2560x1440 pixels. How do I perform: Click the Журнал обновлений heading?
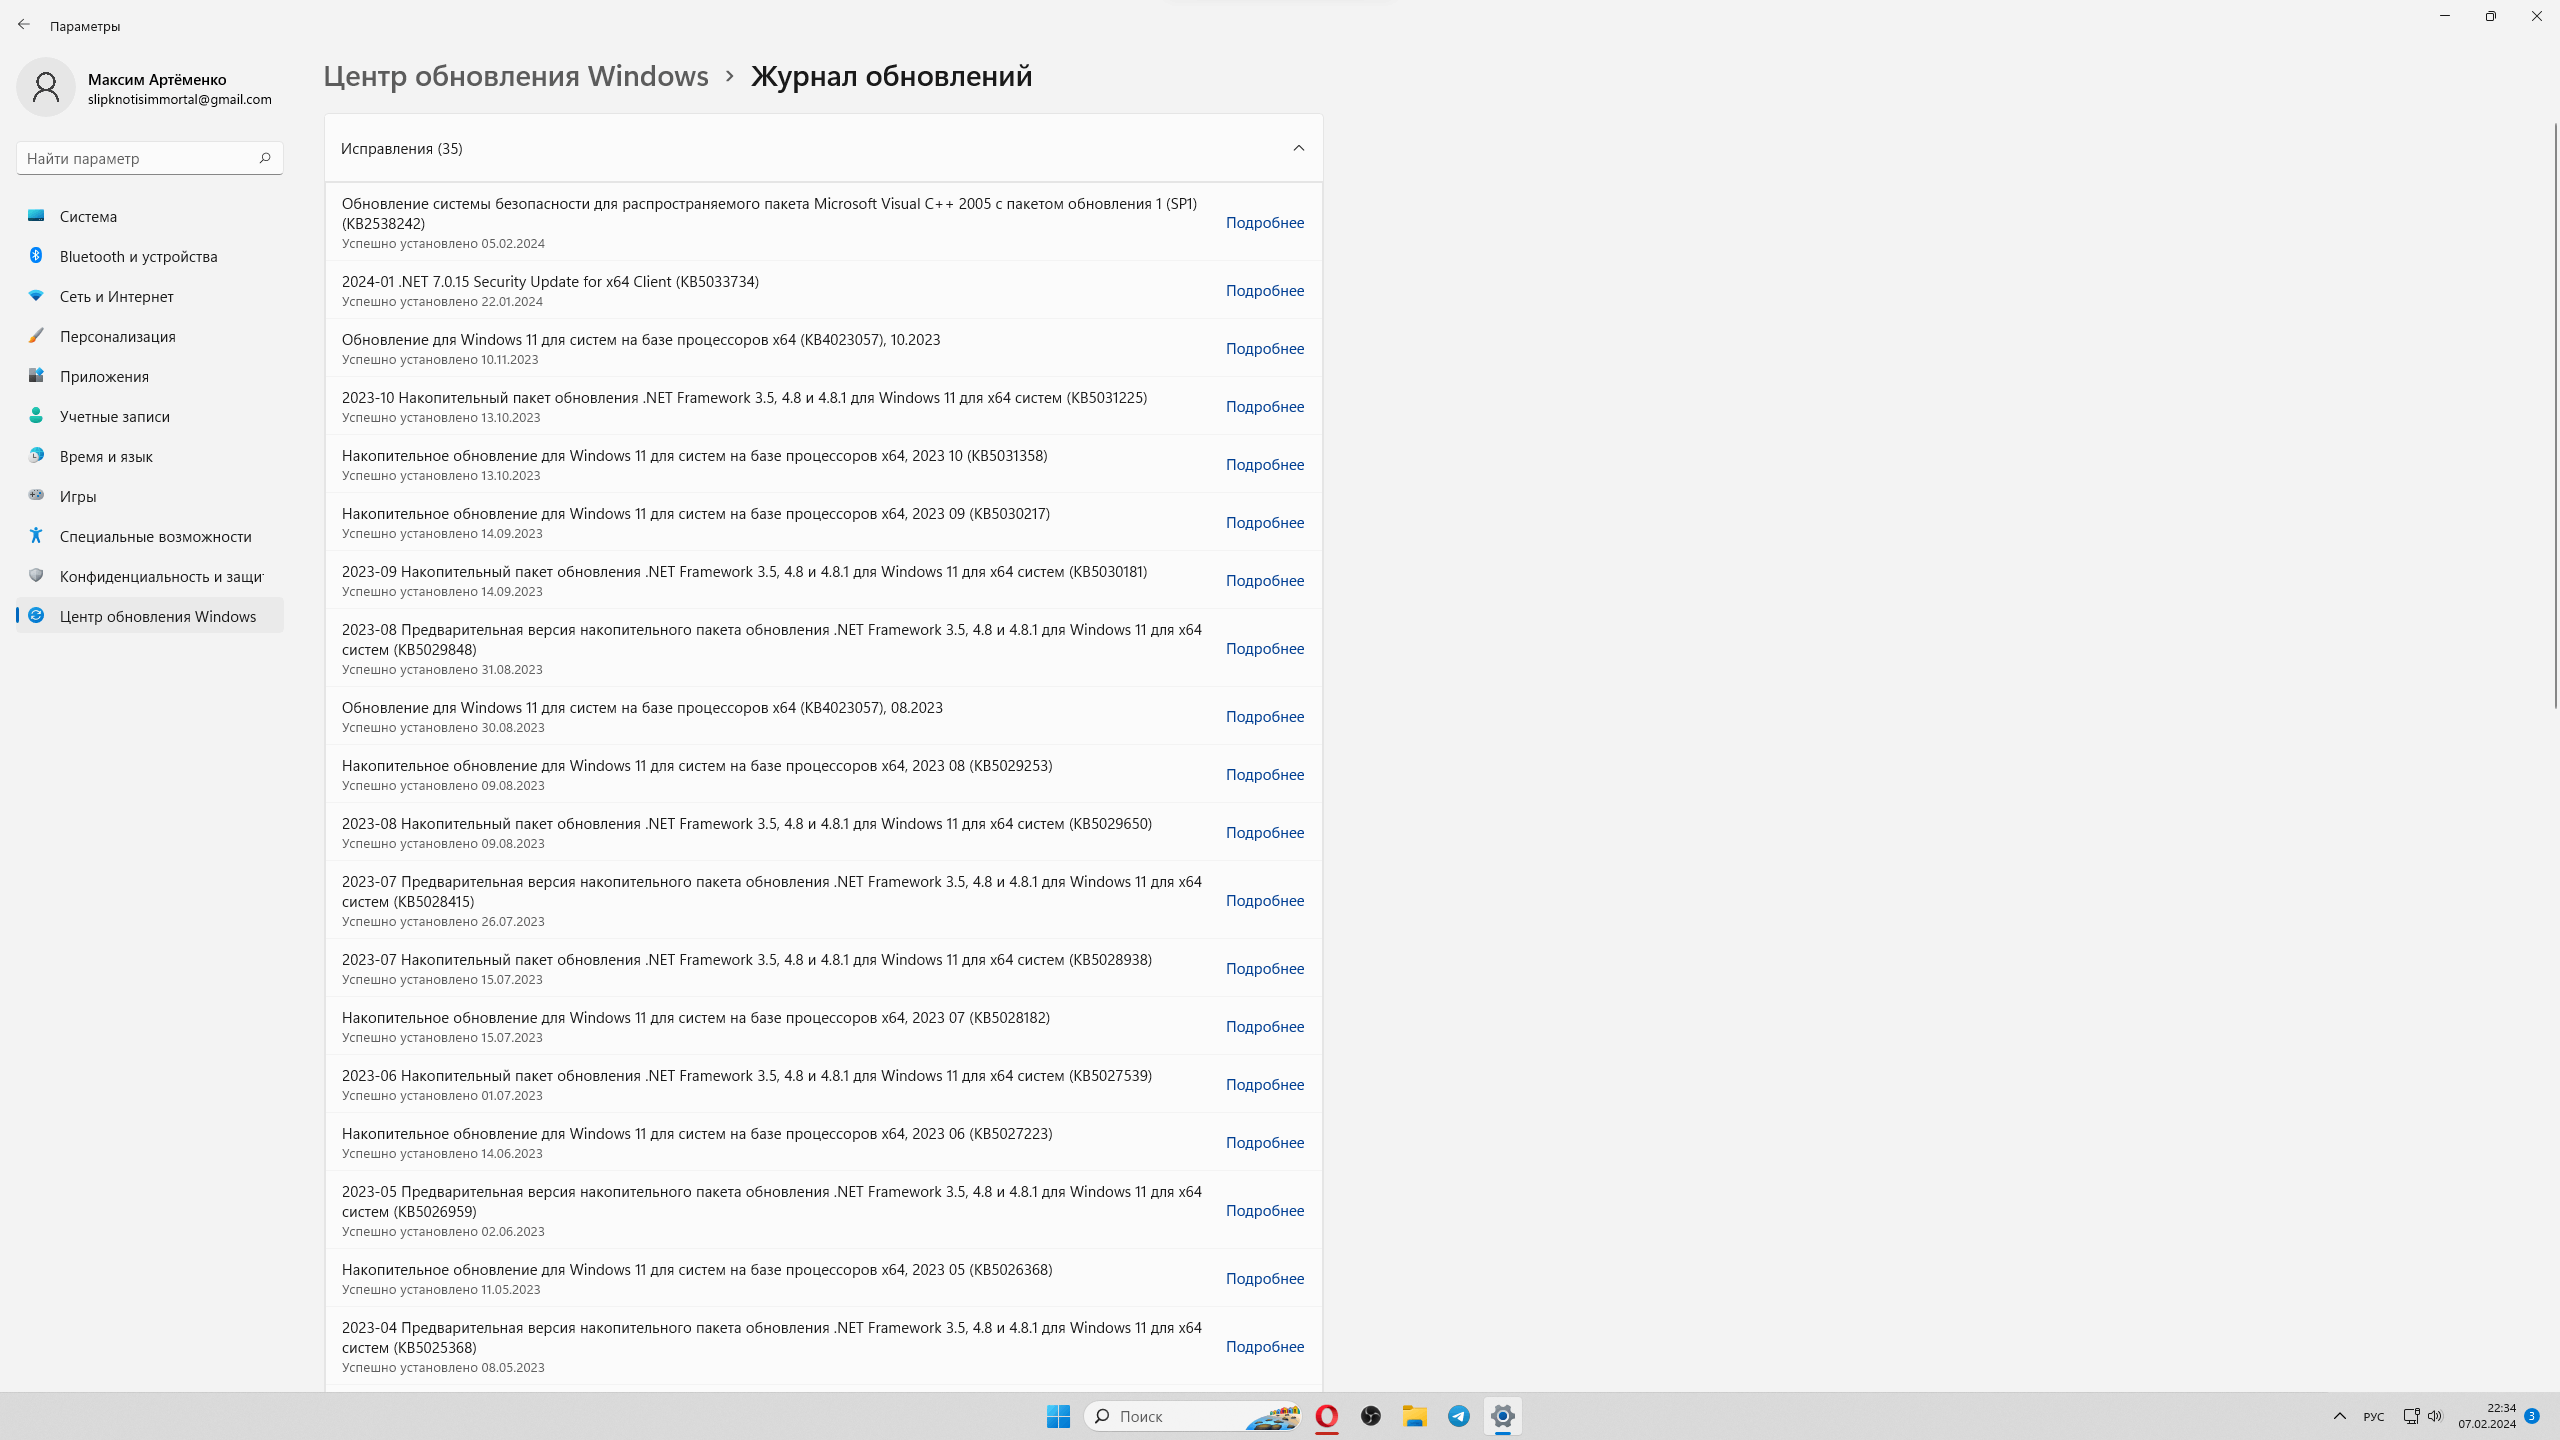[x=891, y=76]
